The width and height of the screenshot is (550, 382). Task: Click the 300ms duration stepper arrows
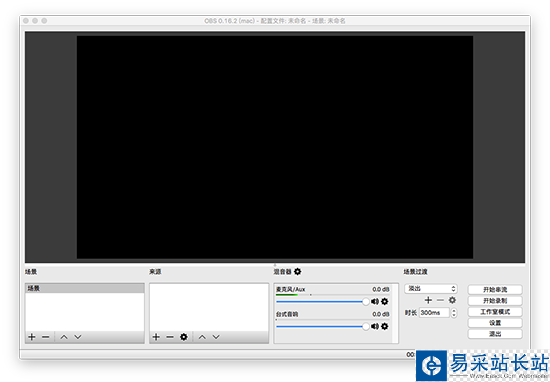454,313
